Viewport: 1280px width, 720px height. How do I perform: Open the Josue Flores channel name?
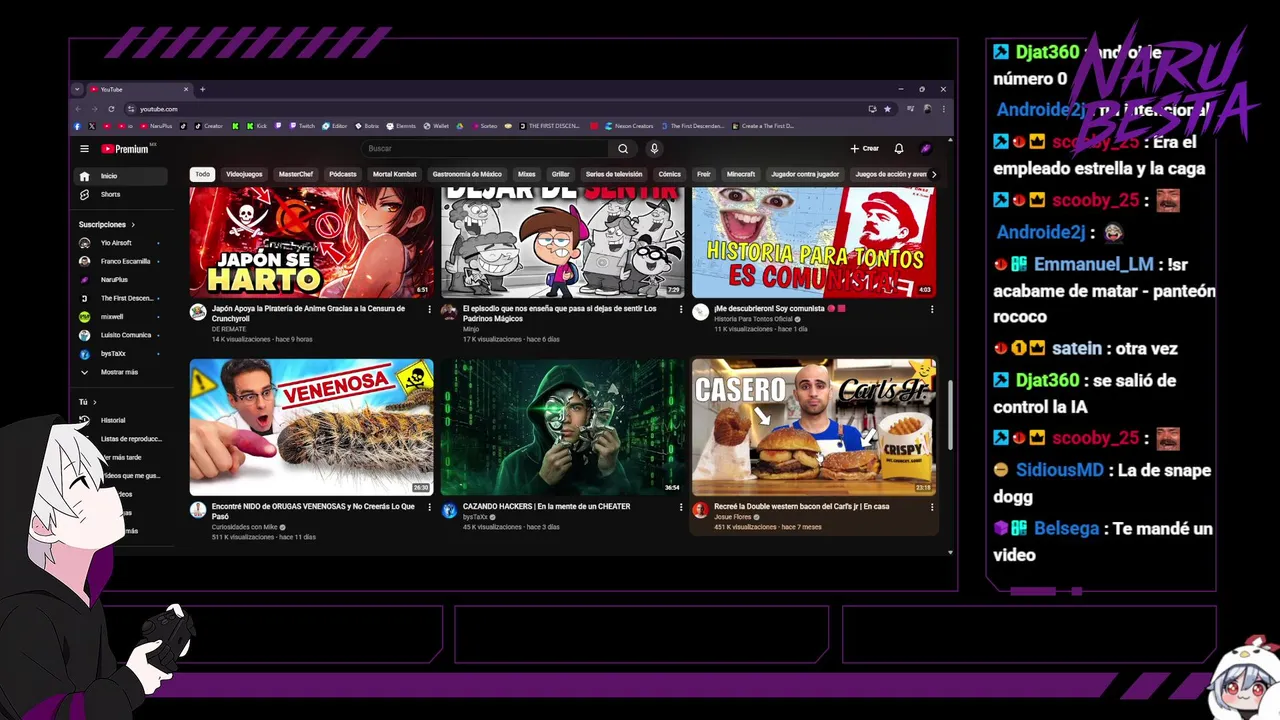pos(732,517)
